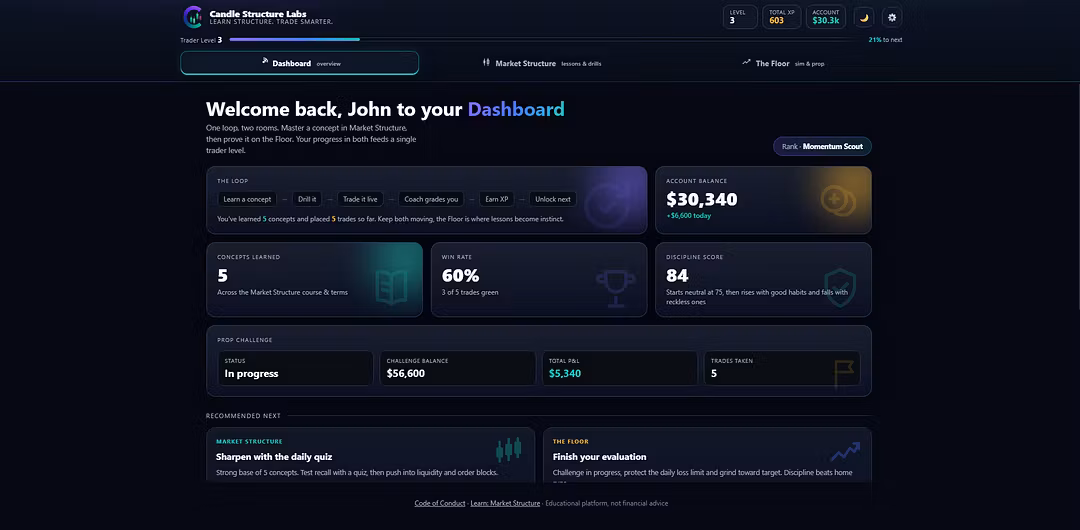Click the 60% win rate value
Screen dimensions: 1080x530
tap(460, 276)
